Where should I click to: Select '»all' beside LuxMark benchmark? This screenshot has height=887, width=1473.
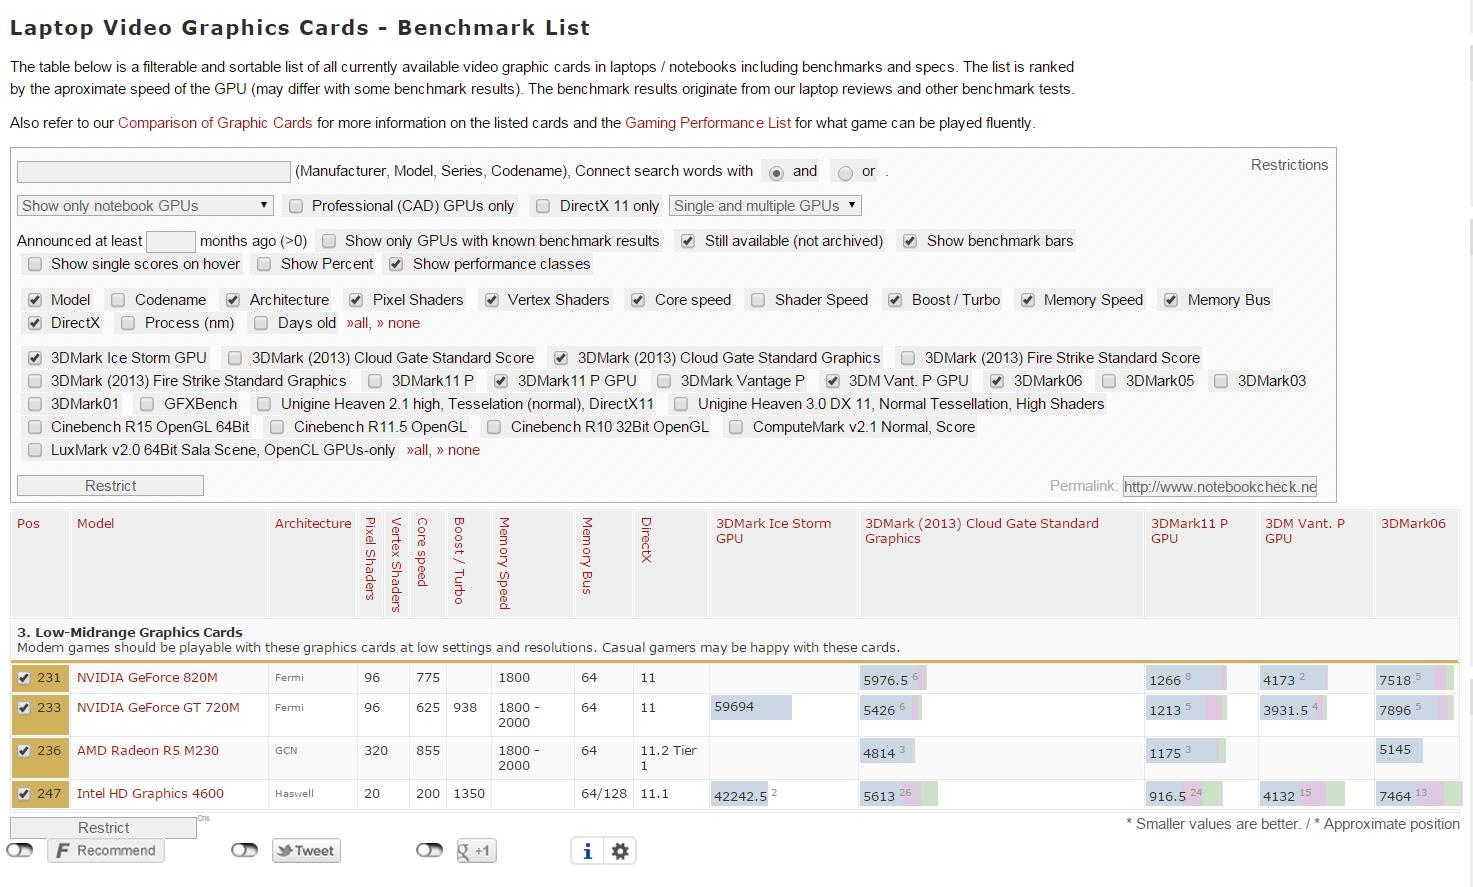point(418,450)
